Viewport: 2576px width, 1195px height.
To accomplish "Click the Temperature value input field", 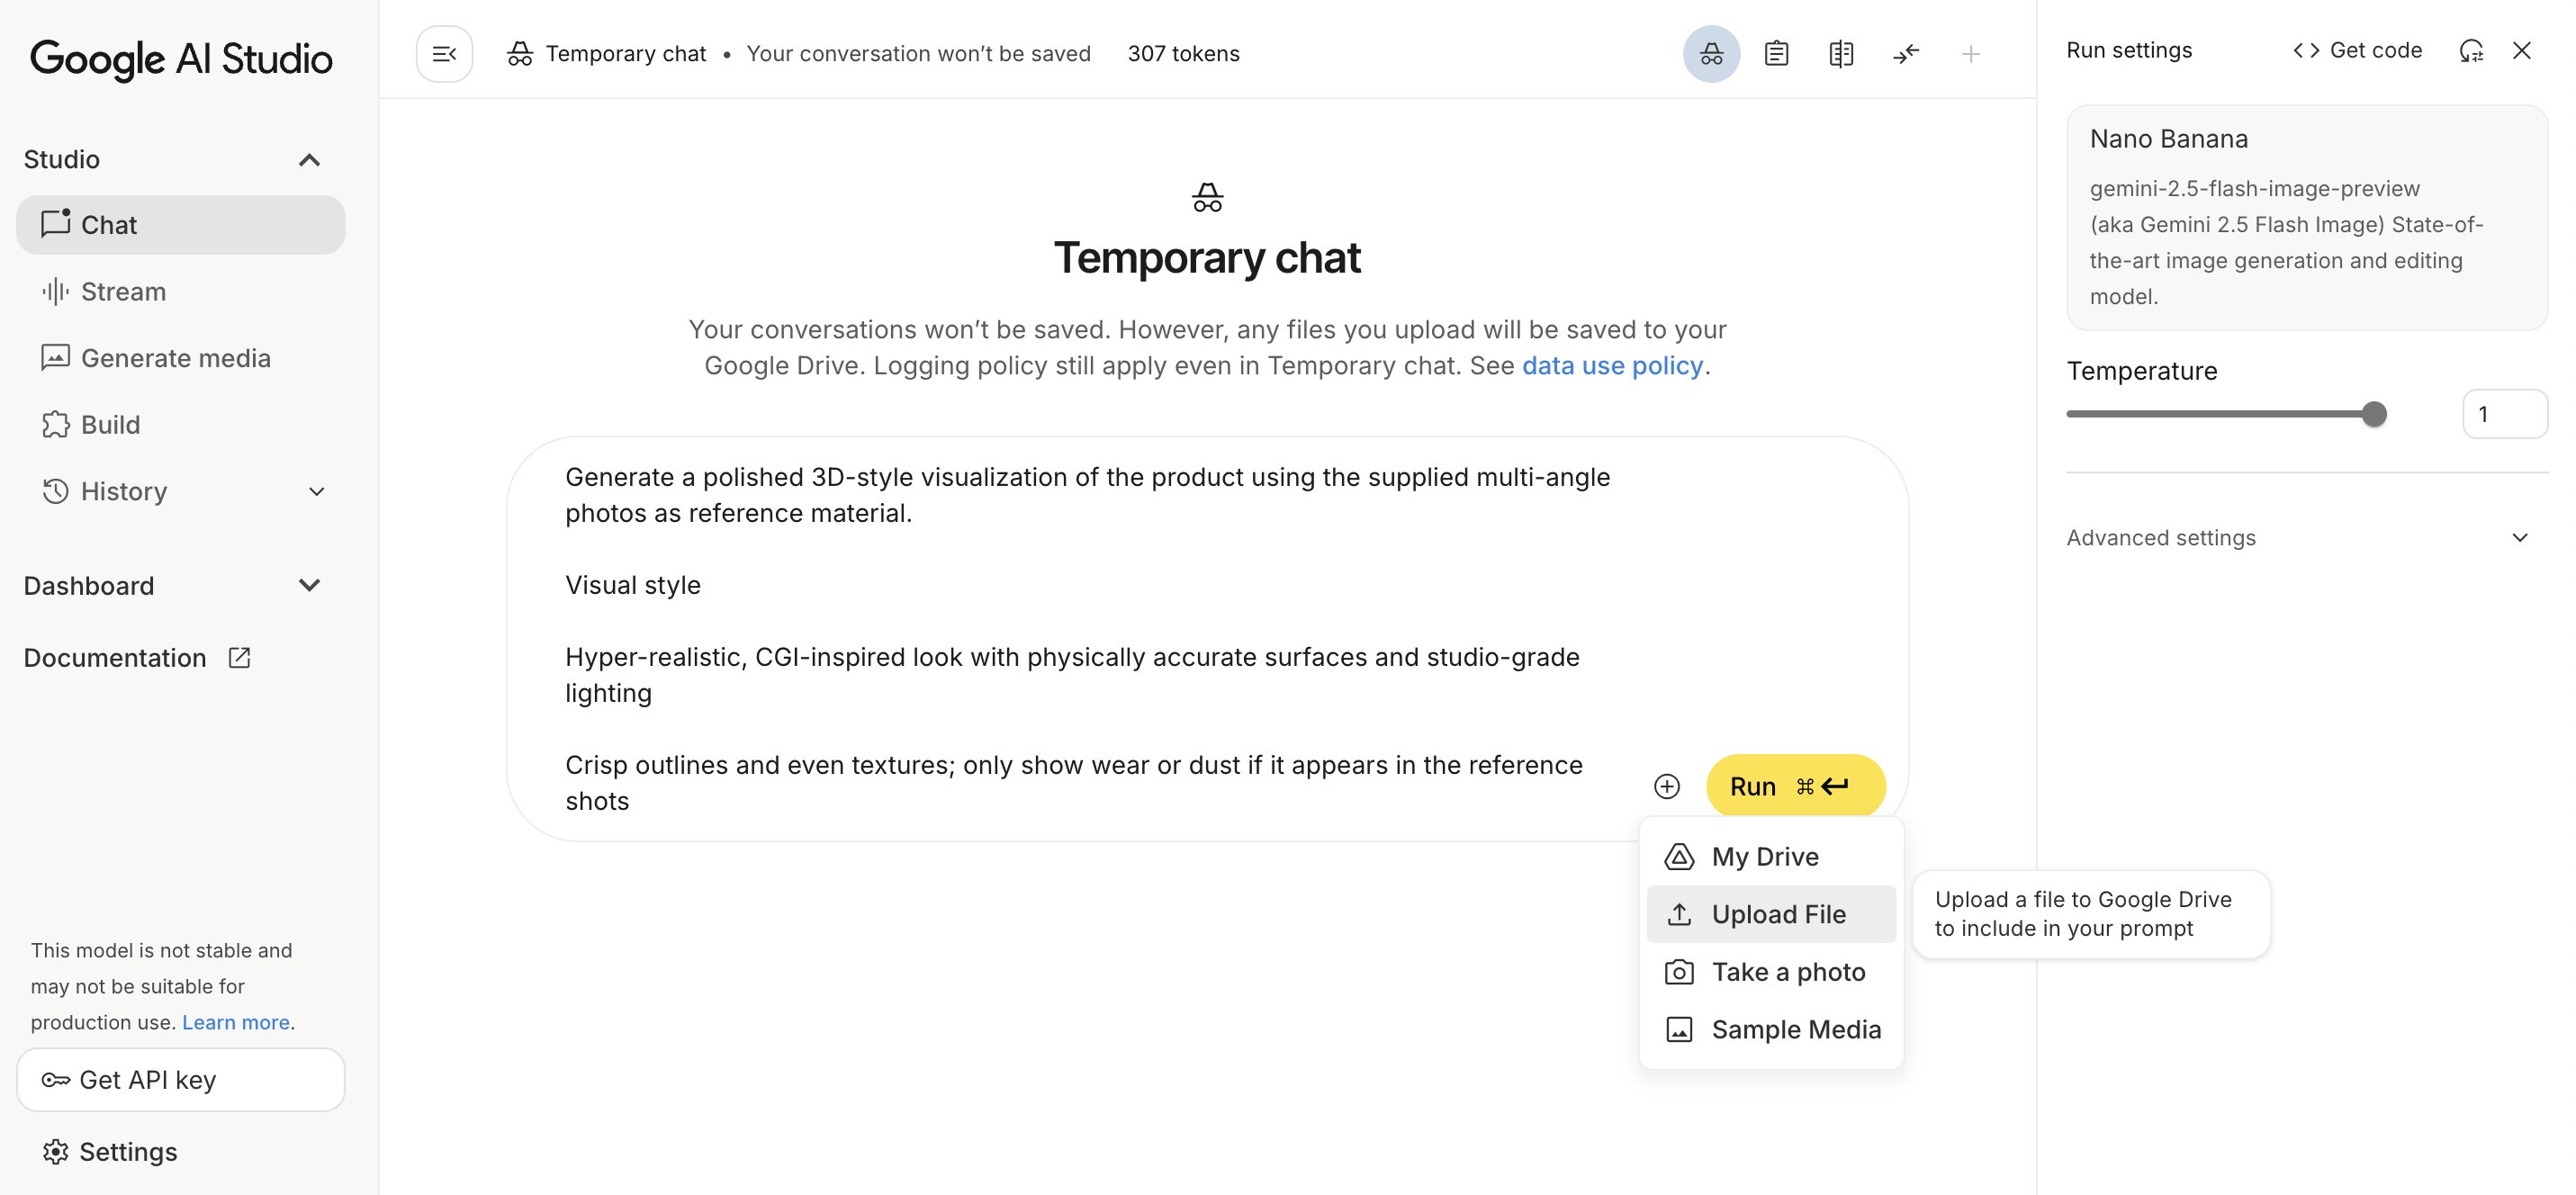I will click(x=2504, y=414).
